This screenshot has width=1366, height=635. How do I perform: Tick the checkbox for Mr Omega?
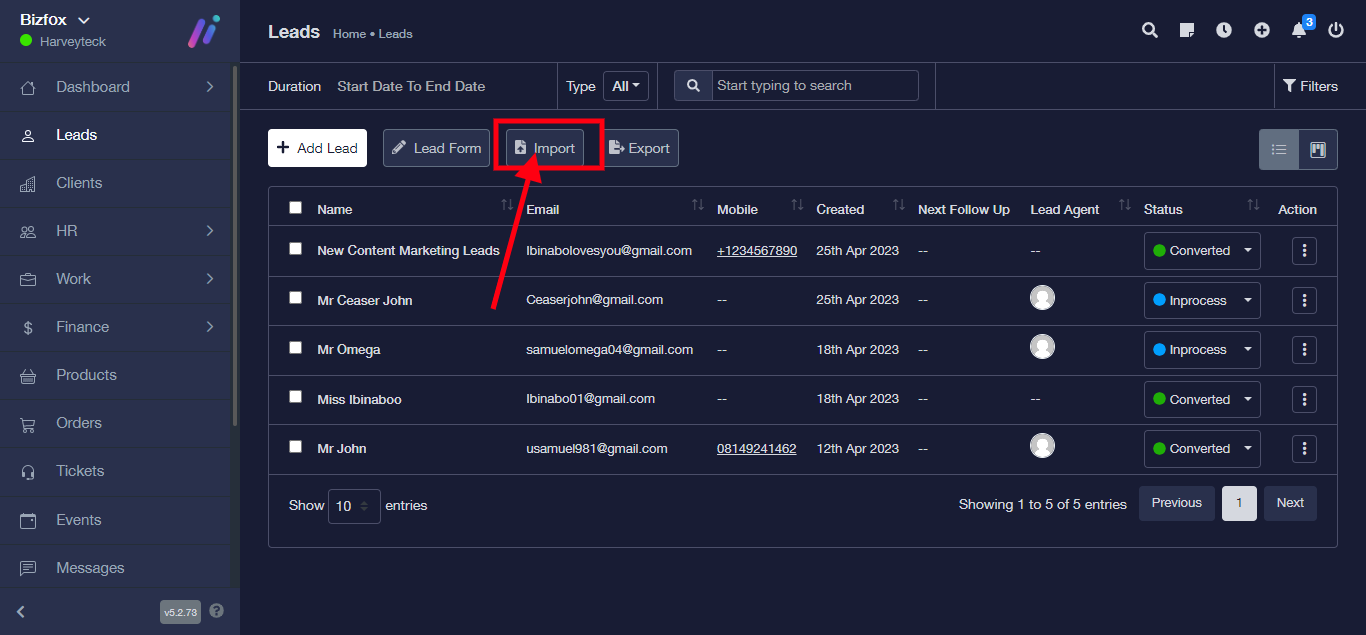[295, 348]
